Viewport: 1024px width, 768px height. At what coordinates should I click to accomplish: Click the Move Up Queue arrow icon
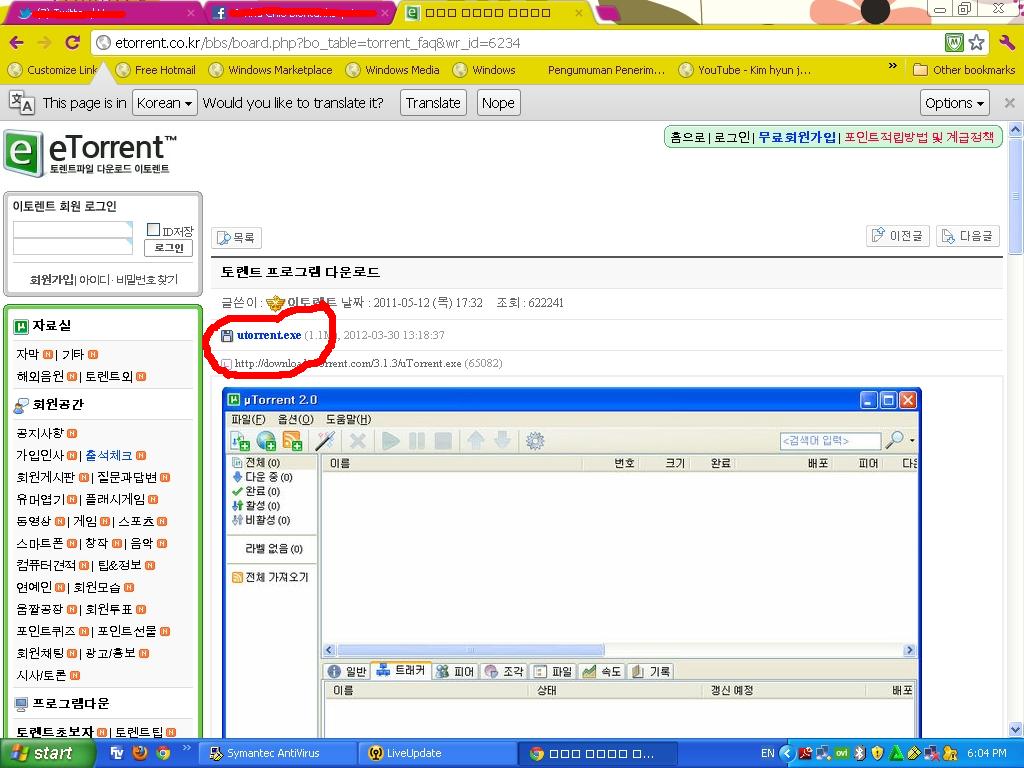(x=475, y=441)
